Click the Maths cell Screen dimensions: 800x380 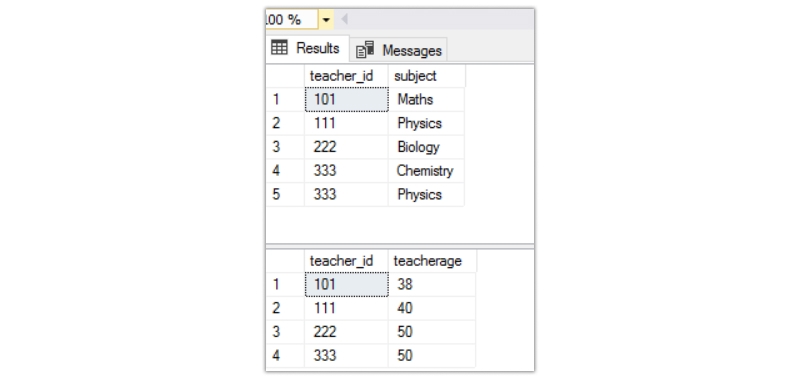[426, 99]
